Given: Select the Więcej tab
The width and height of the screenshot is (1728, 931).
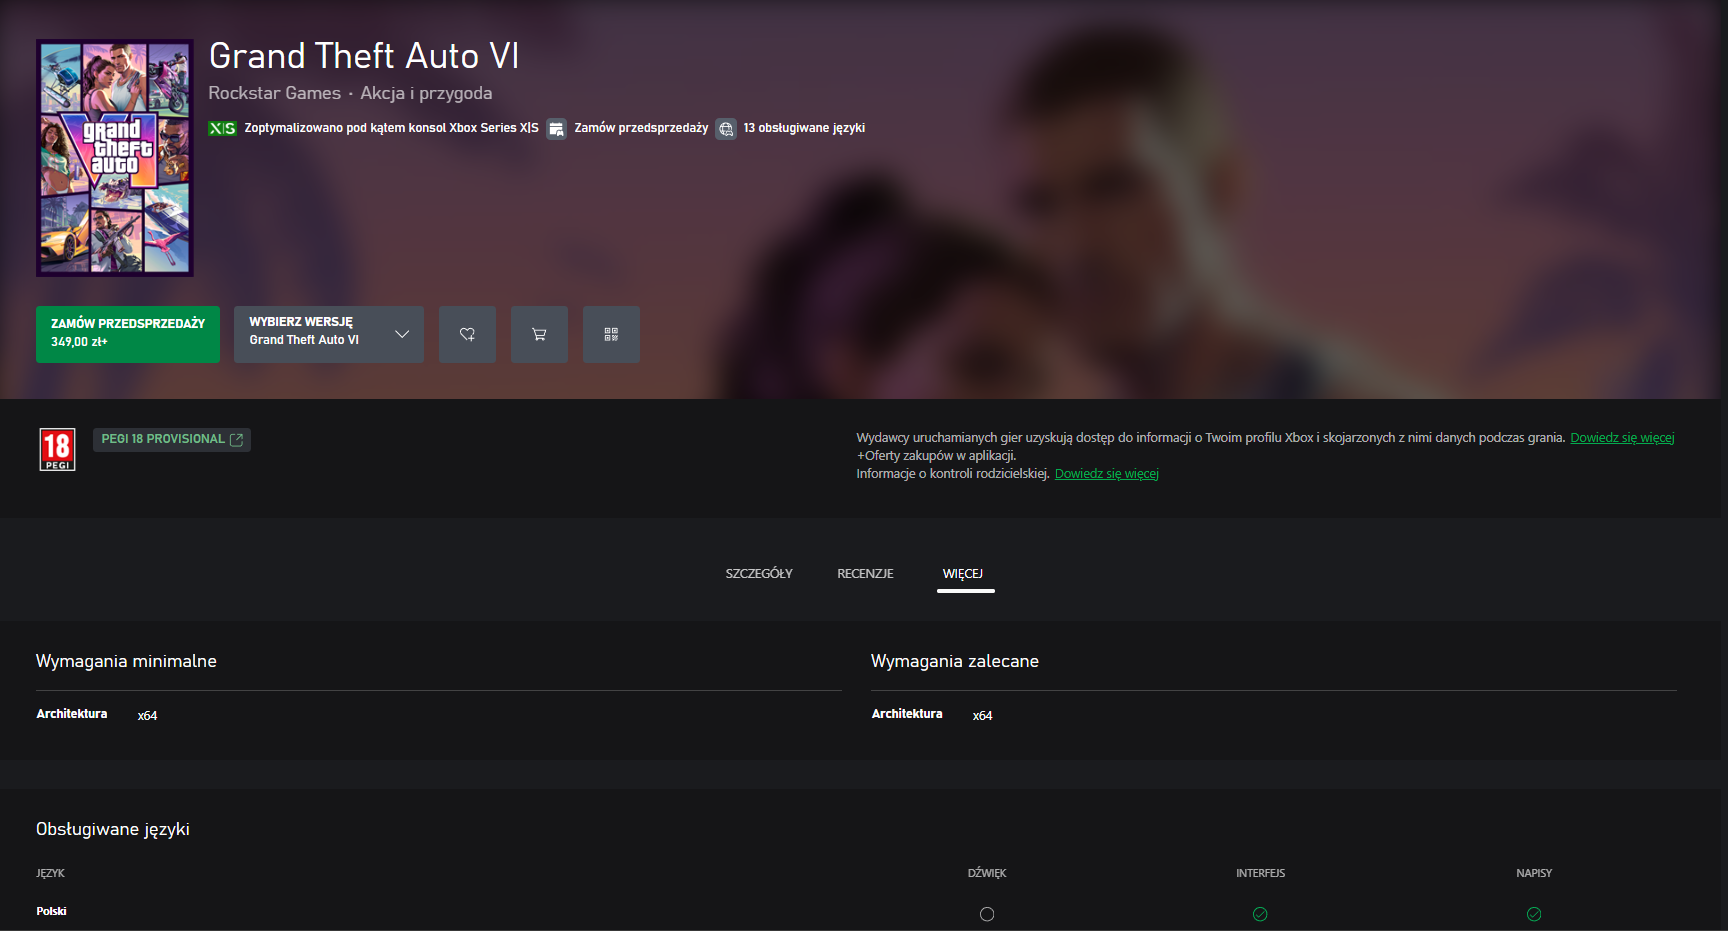Looking at the screenshot, I should (963, 574).
